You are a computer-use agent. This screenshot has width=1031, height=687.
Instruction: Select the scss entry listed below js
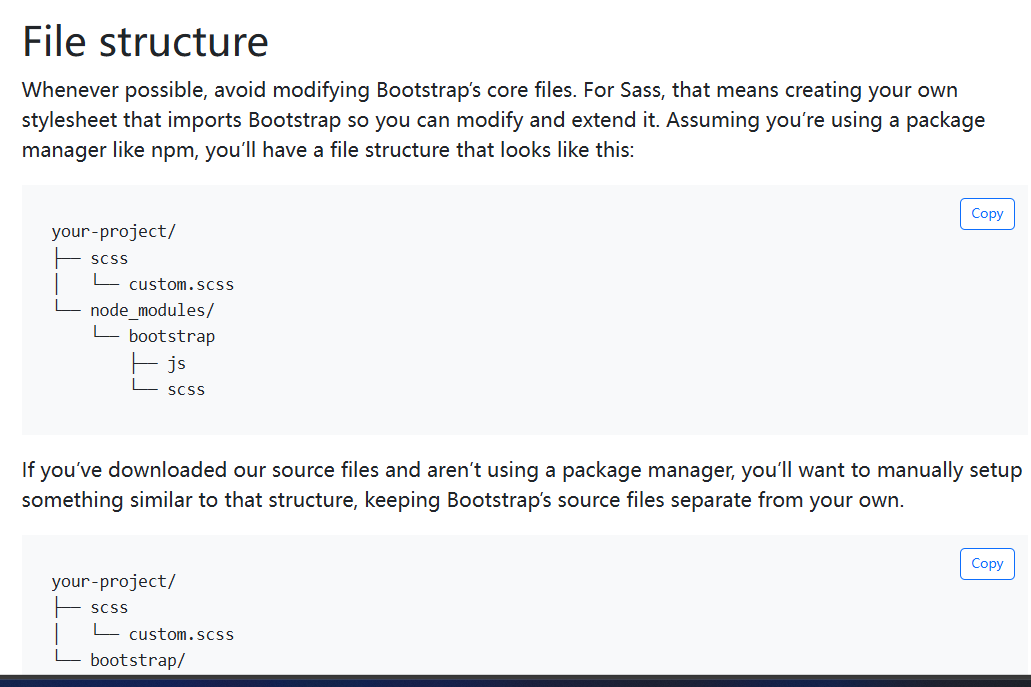(x=186, y=389)
